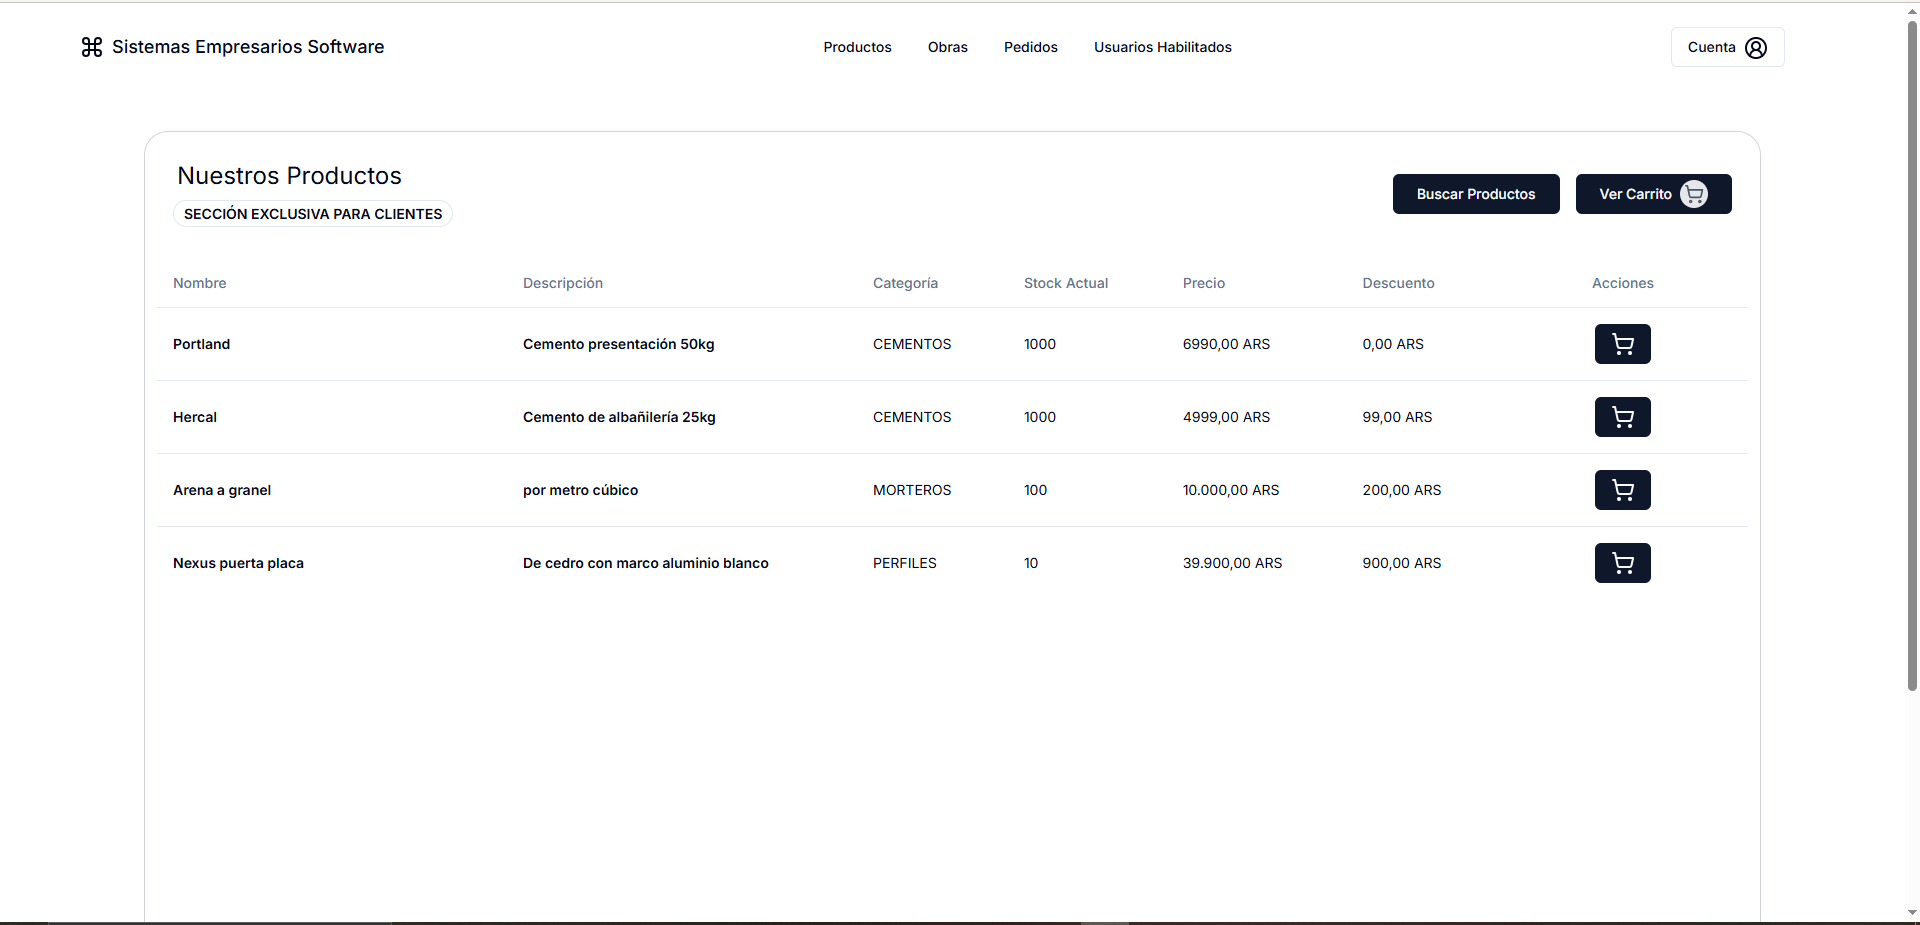Click the Precio column header

click(x=1203, y=283)
